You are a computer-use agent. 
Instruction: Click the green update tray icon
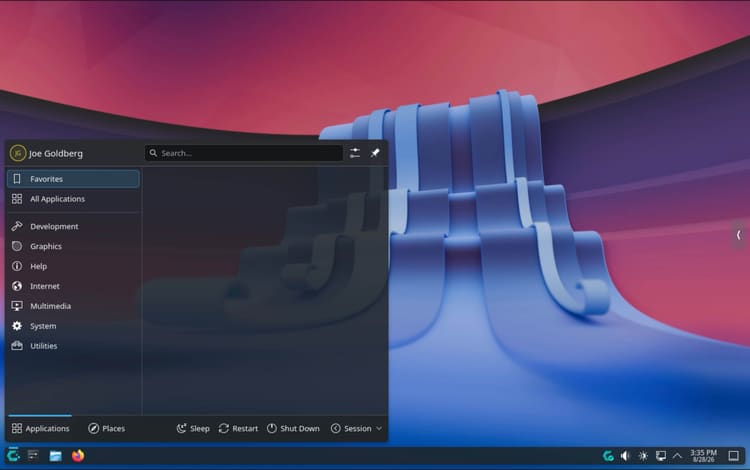[x=608, y=456]
